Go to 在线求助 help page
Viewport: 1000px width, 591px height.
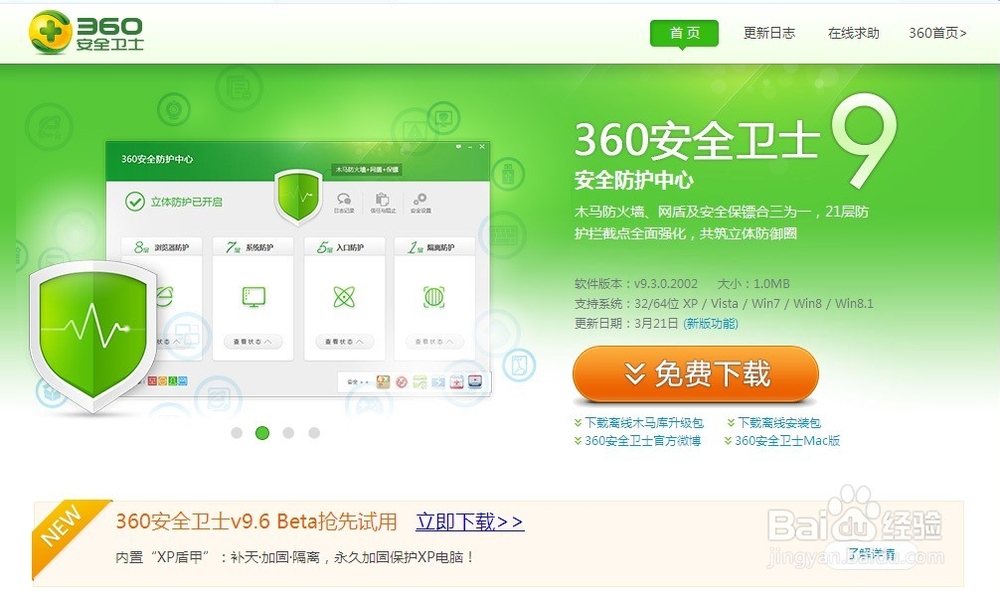[x=853, y=33]
